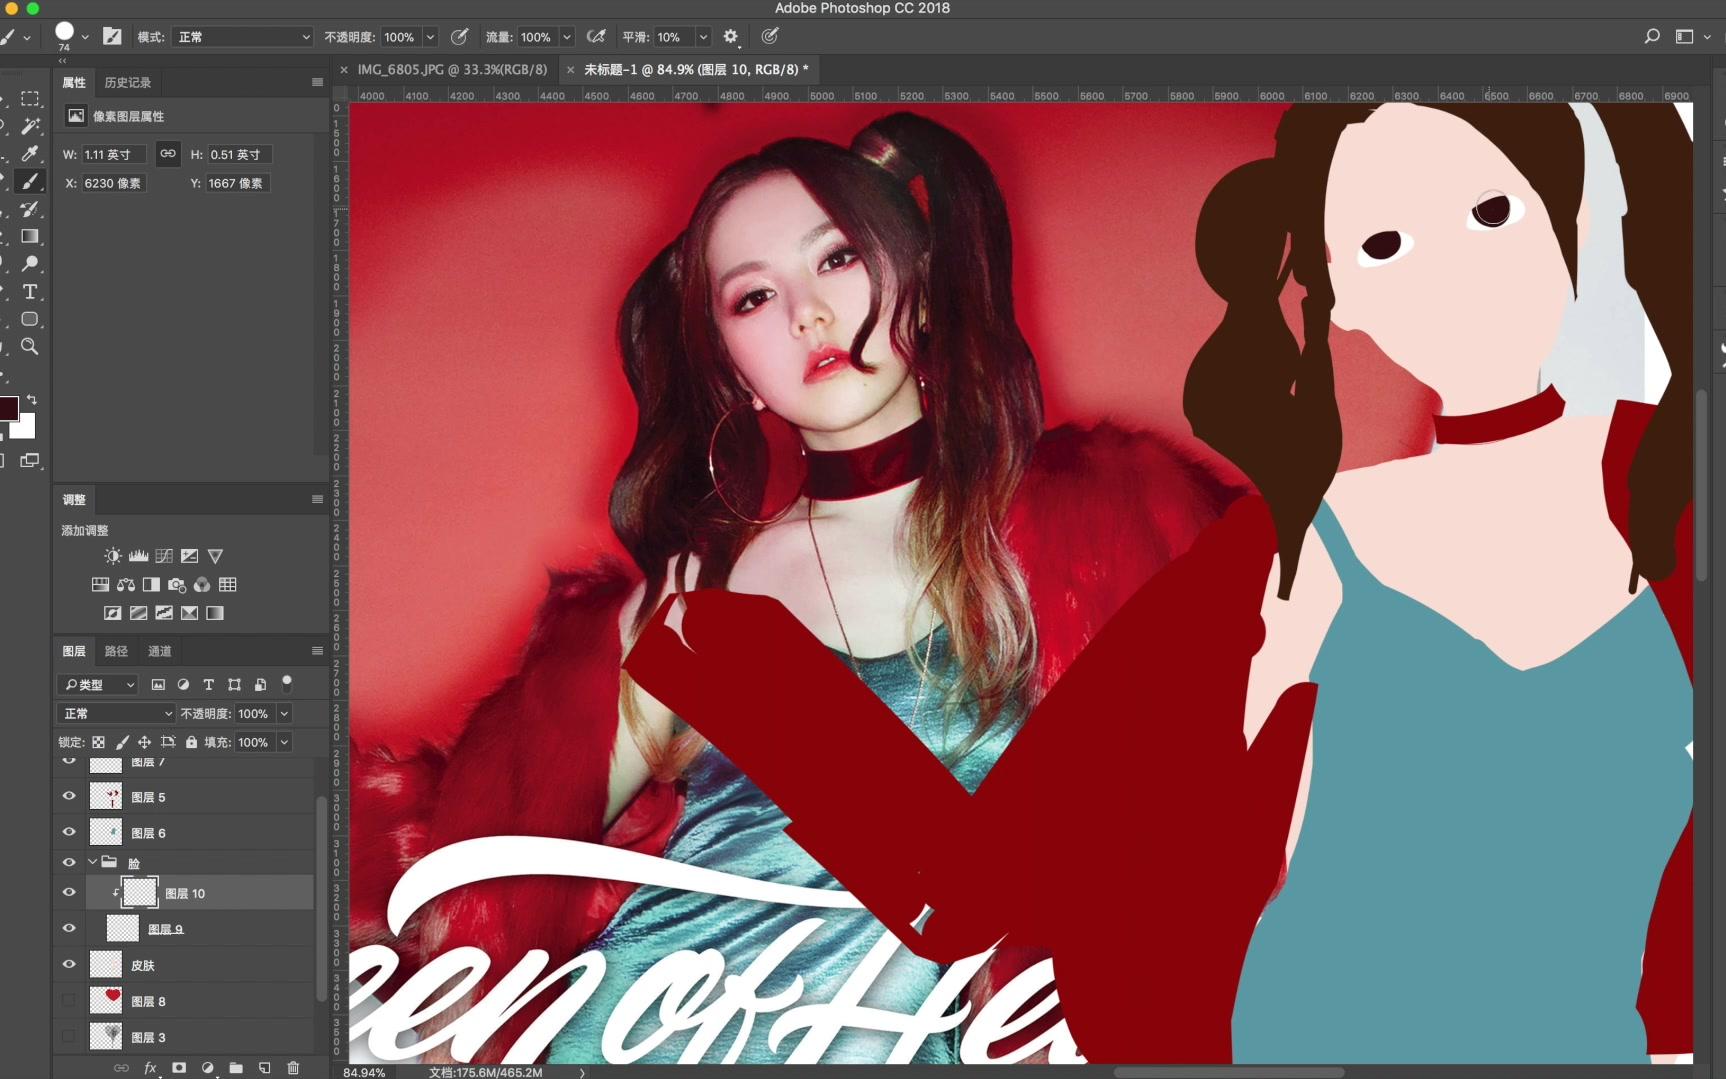Add Levels adjustment

click(x=139, y=556)
